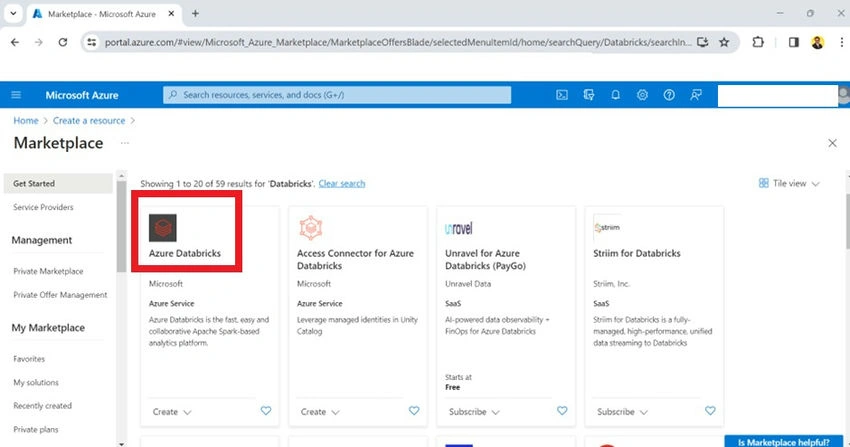
Task: Open the Chrome three-dot menu
Action: tap(841, 42)
